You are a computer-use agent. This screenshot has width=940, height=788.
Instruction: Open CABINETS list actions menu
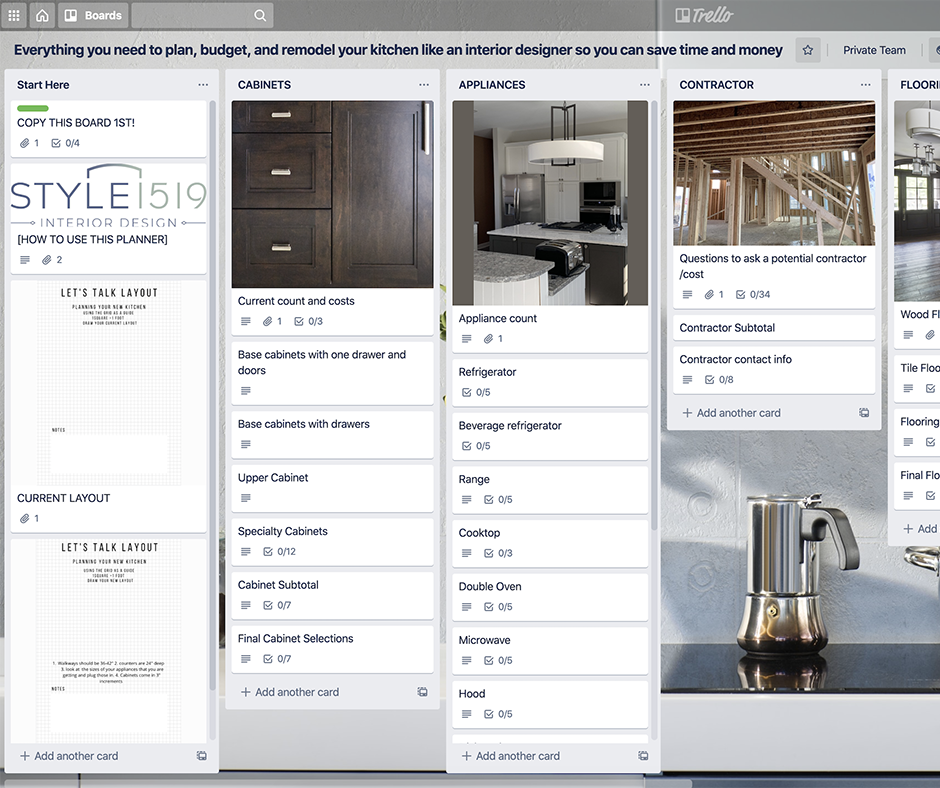424,85
